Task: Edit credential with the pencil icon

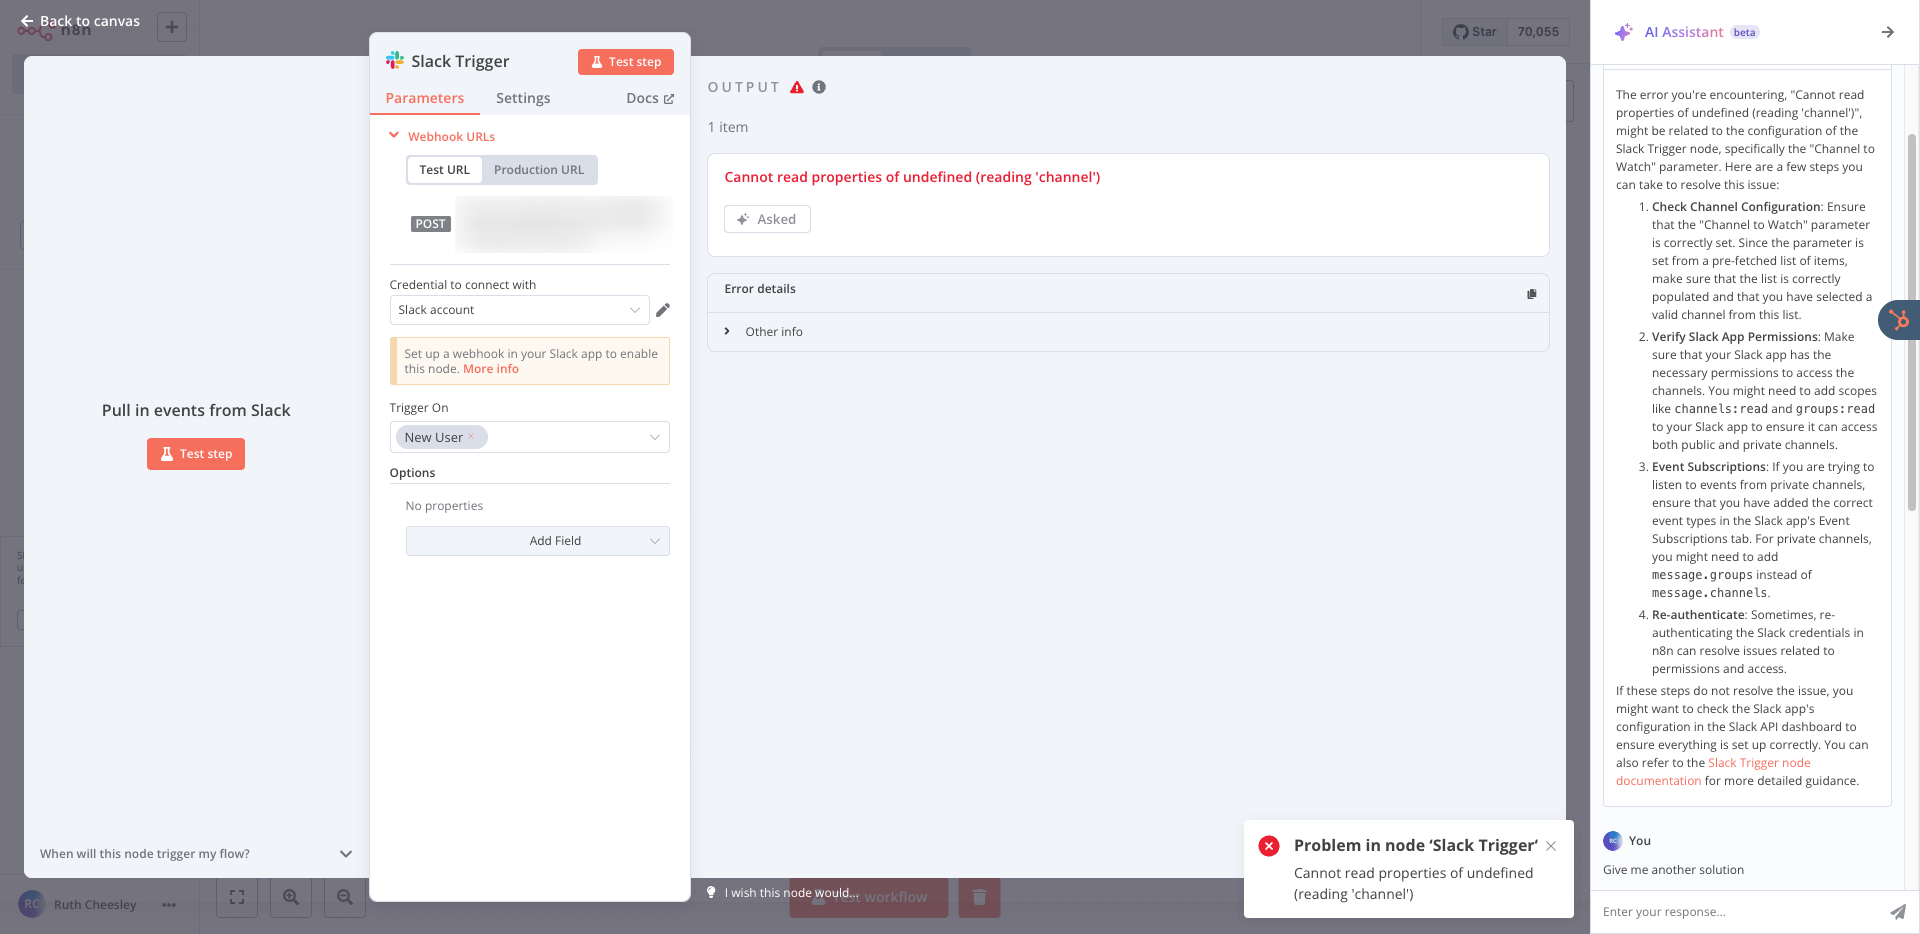Action: click(663, 310)
